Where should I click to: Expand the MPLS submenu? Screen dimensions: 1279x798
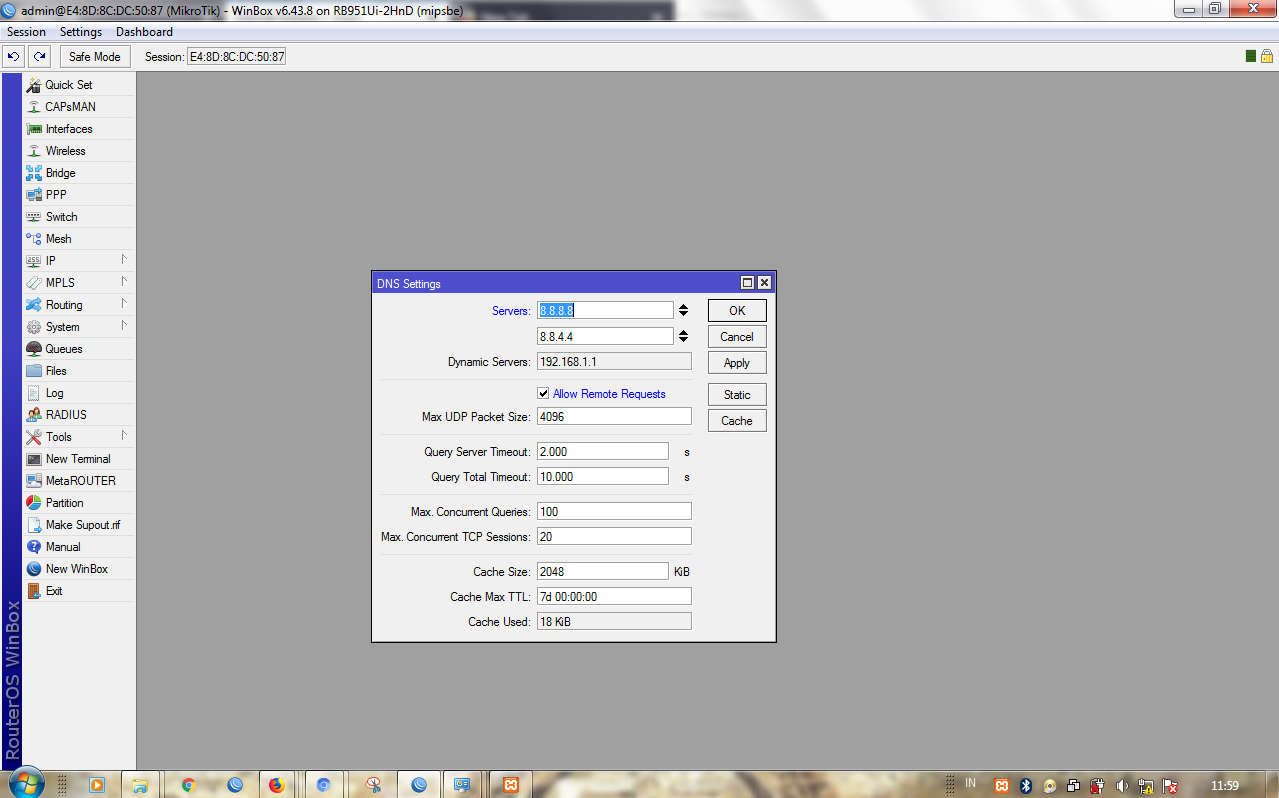pyautogui.click(x=79, y=283)
